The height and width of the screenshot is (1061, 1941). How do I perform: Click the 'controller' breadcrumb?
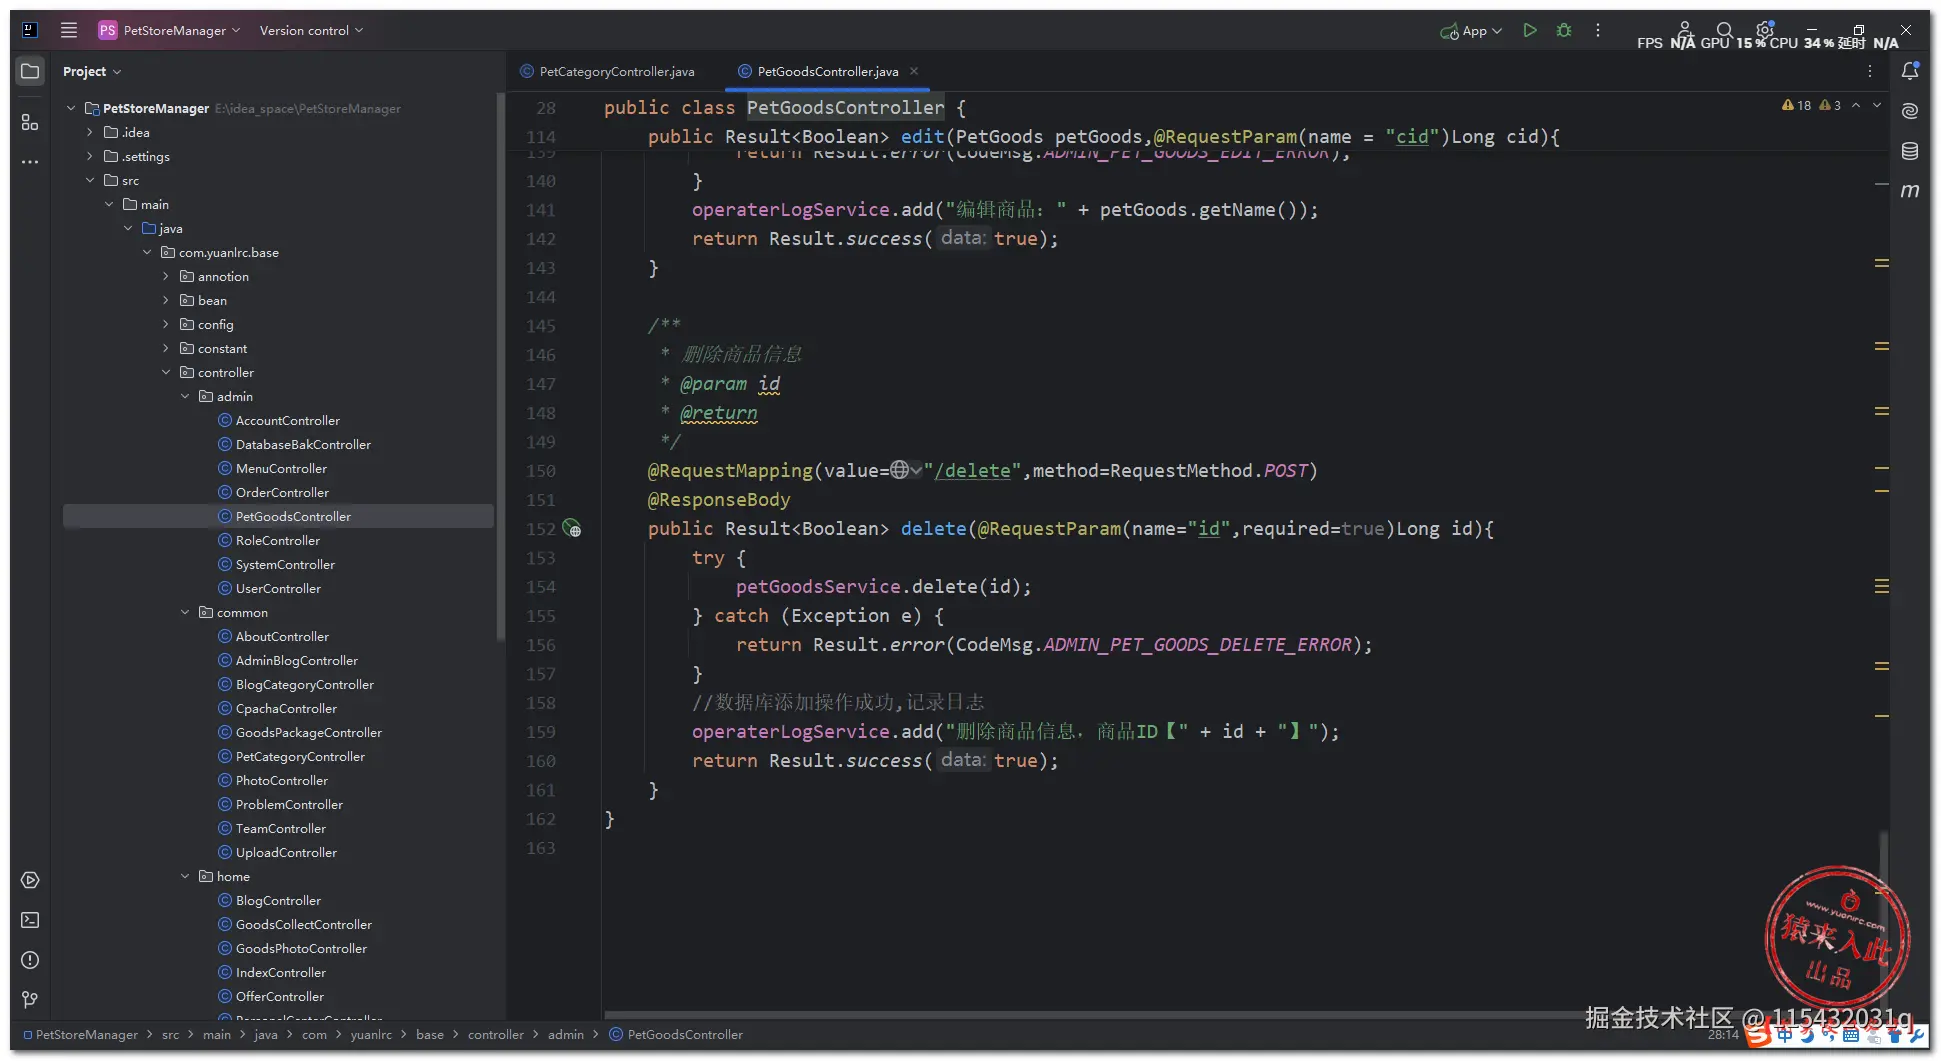pyautogui.click(x=495, y=1035)
